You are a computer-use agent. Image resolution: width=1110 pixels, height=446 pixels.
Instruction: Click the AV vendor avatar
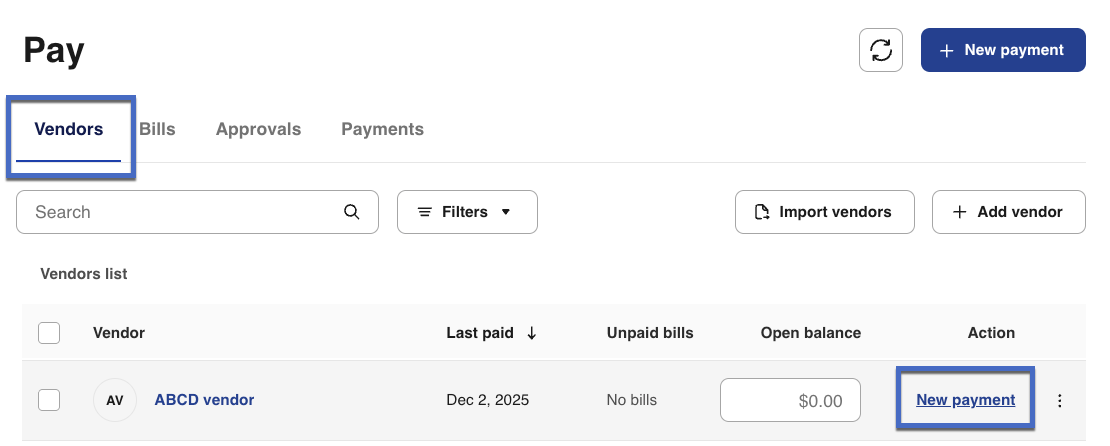(115, 400)
